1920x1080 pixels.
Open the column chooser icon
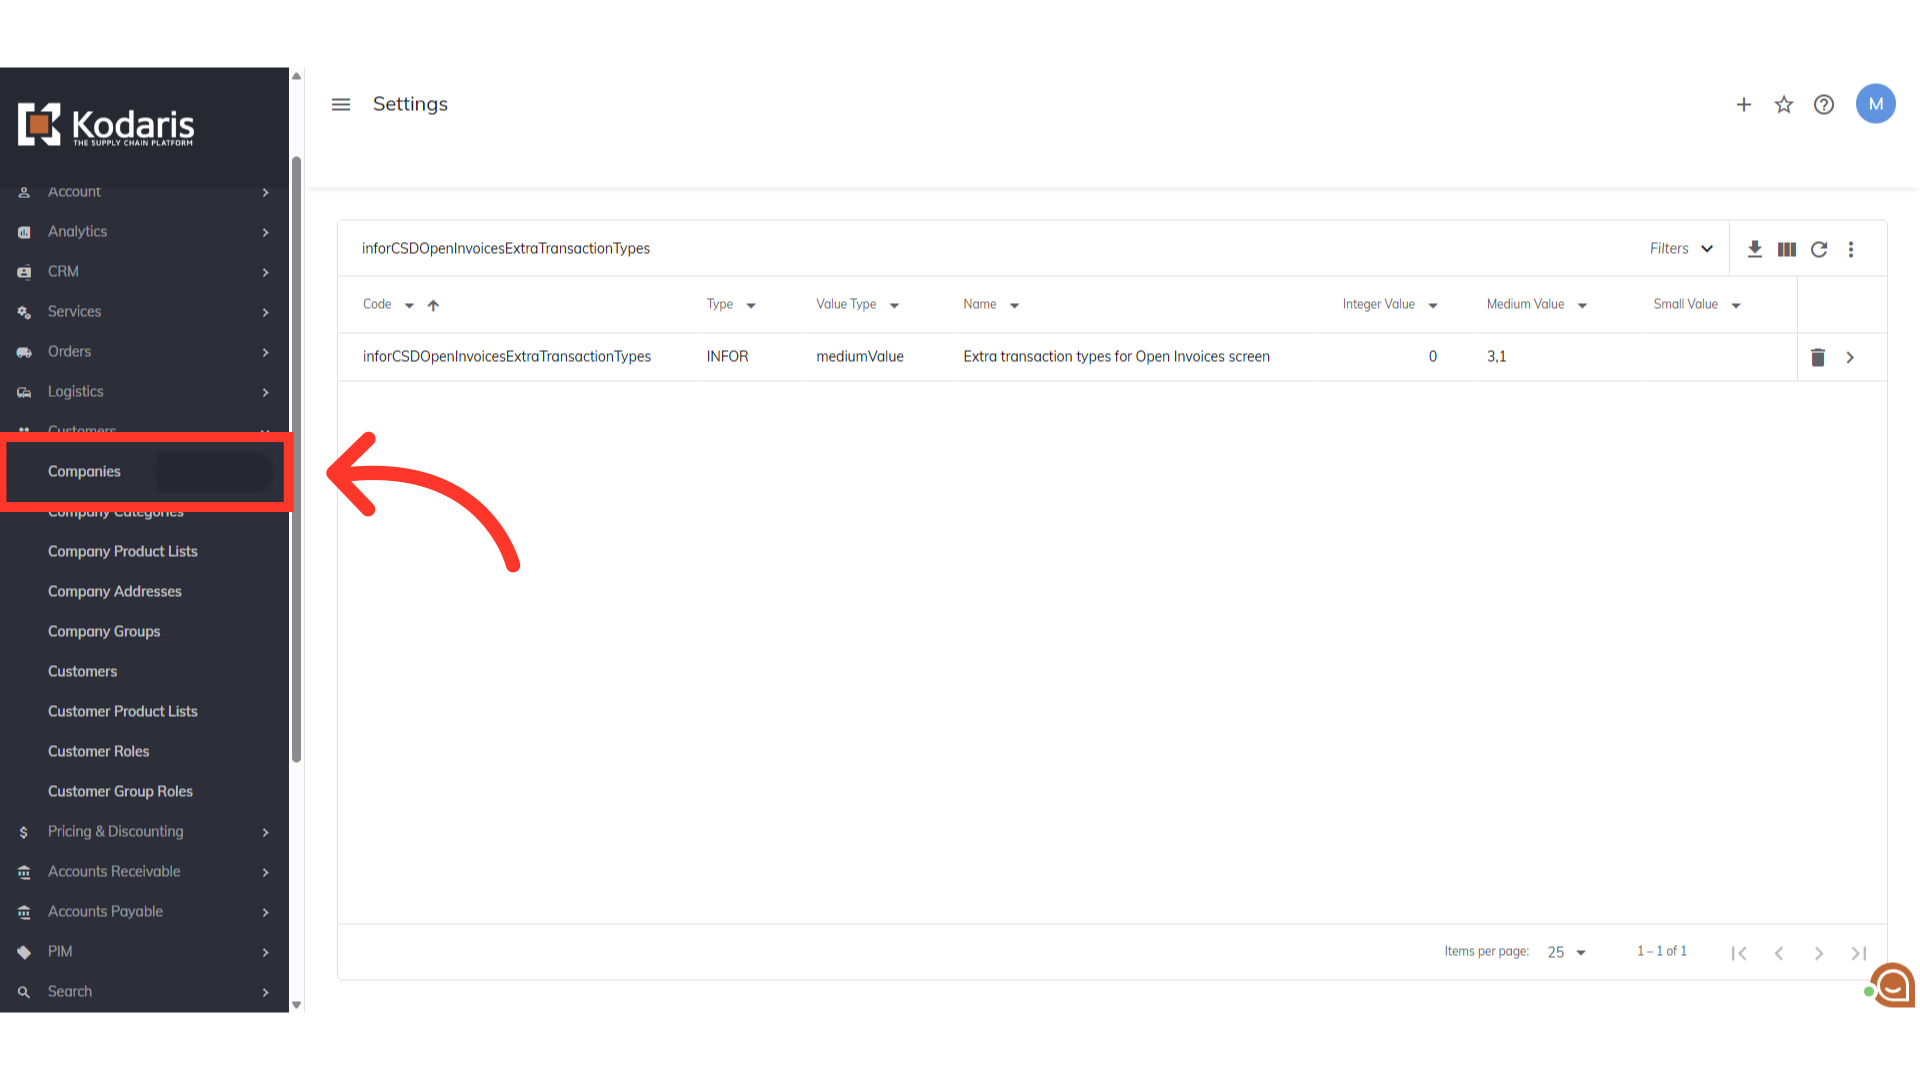pos(1786,249)
